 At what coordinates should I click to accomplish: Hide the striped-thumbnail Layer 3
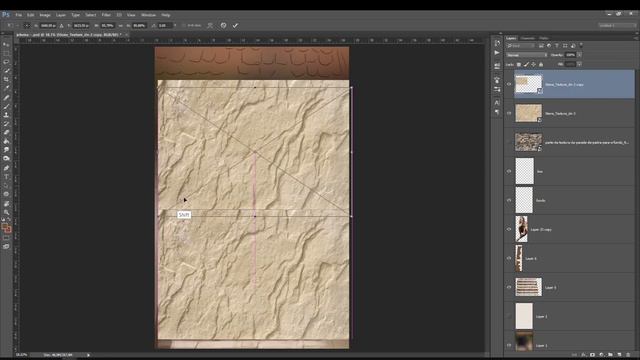[509, 287]
